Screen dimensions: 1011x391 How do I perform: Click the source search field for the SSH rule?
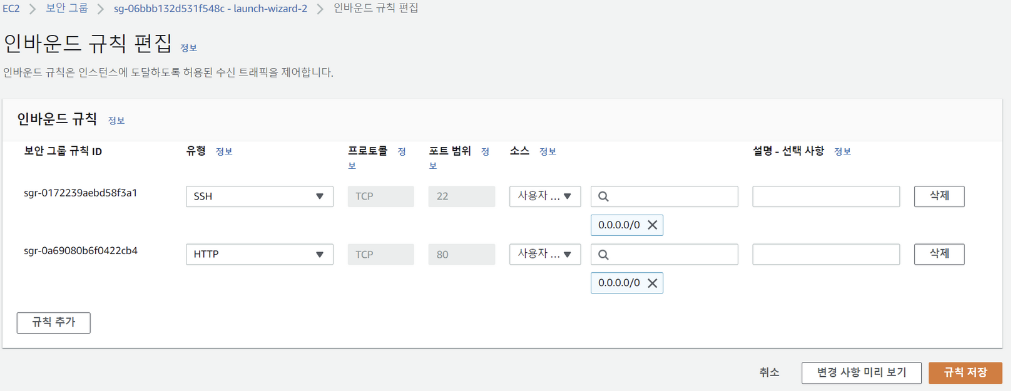tap(664, 197)
